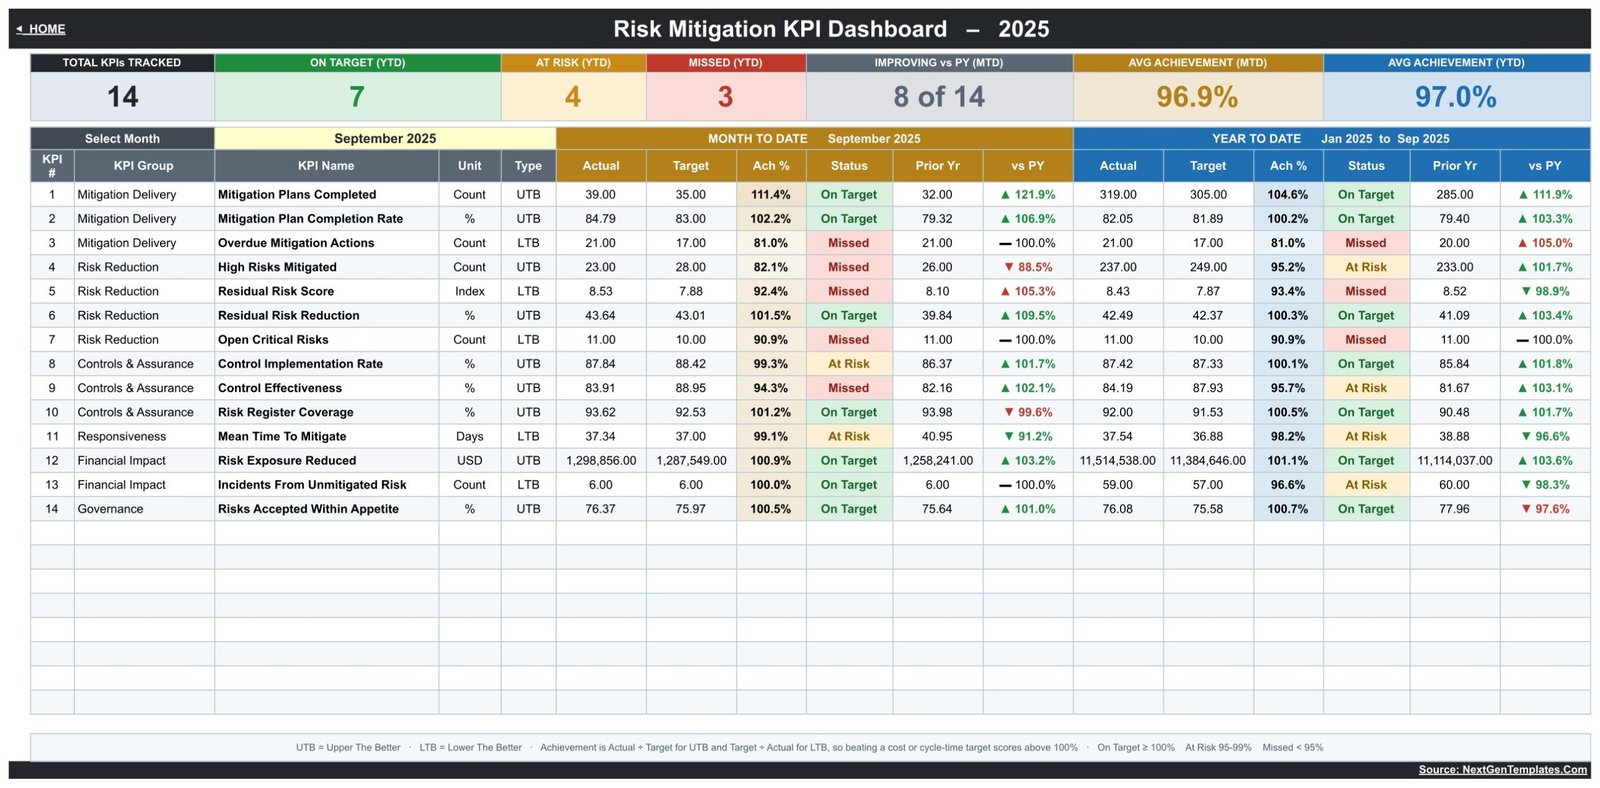Click the MTD status for Control Effectiveness
The image size is (1600, 788).
(x=849, y=388)
